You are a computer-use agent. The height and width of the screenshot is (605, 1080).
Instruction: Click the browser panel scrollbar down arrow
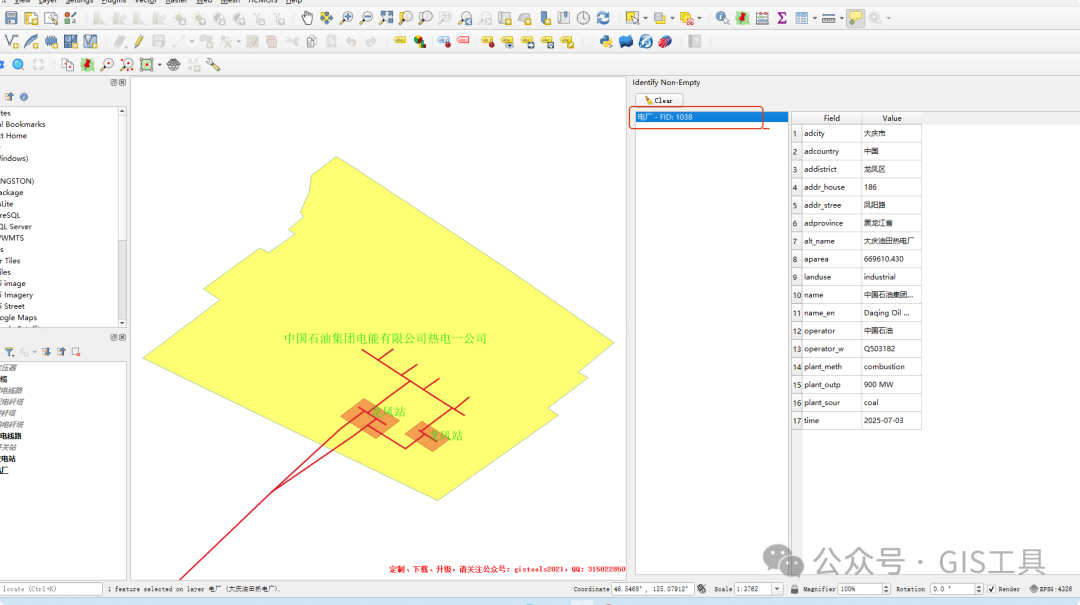point(122,323)
